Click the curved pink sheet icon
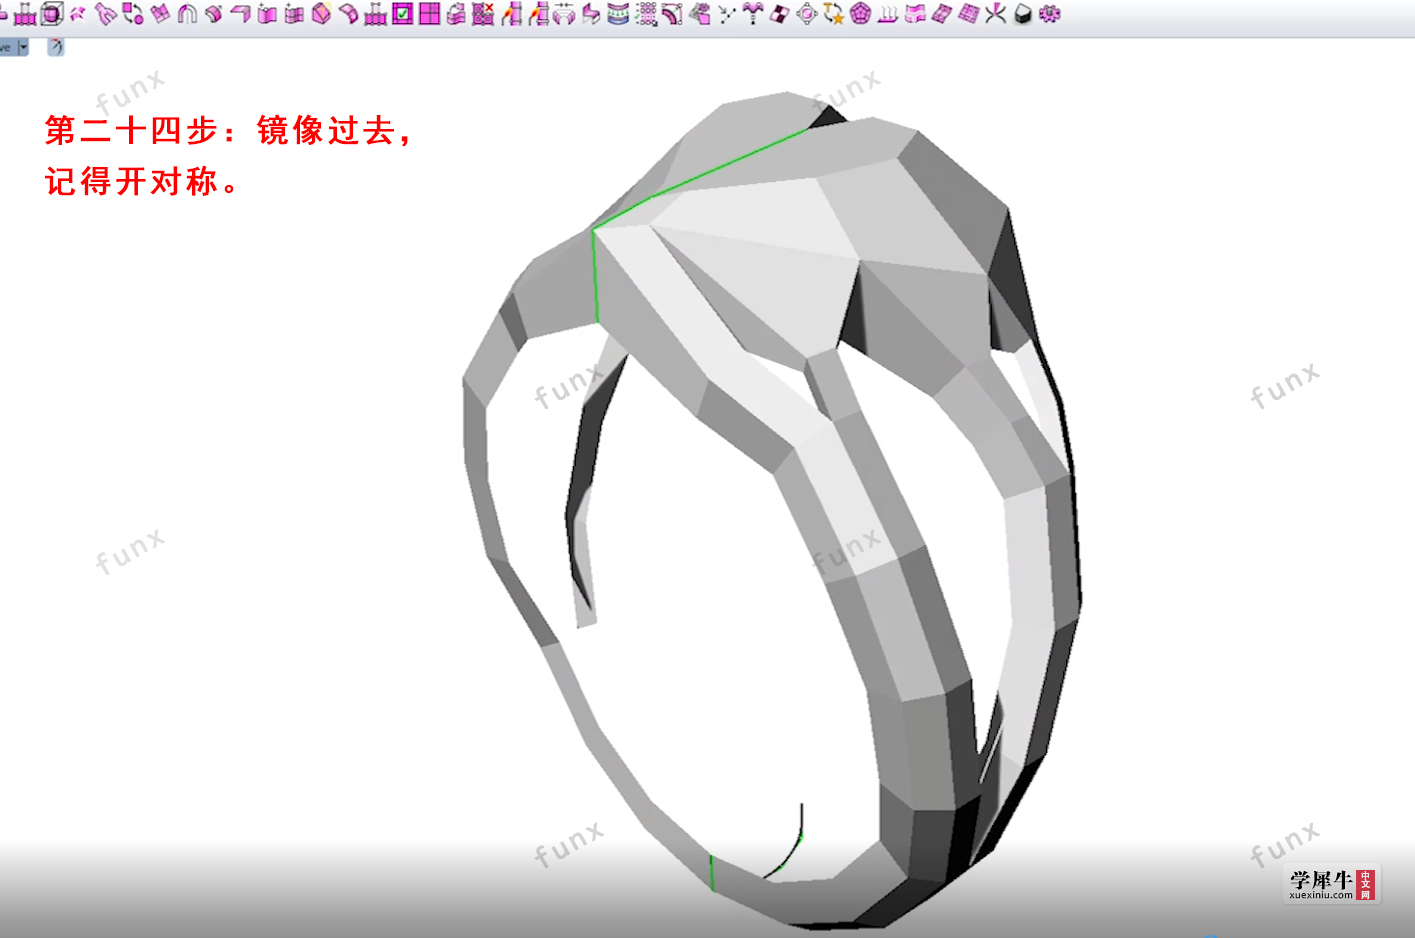 (348, 14)
